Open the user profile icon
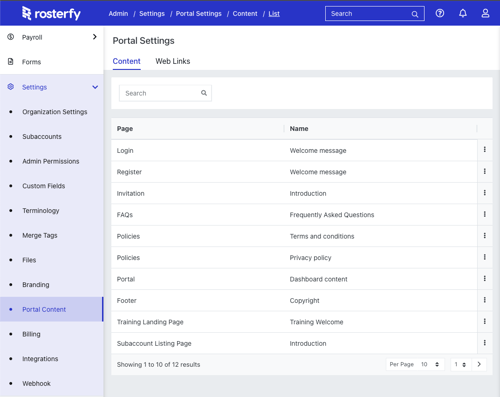This screenshot has width=500, height=397. click(485, 13)
